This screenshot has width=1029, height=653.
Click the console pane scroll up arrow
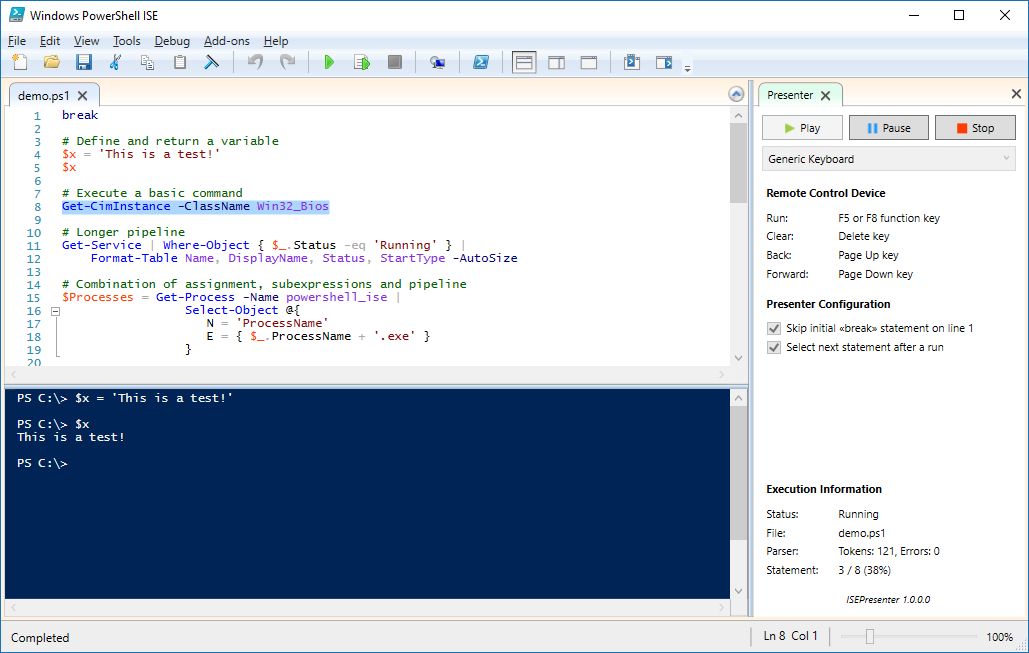click(x=738, y=398)
